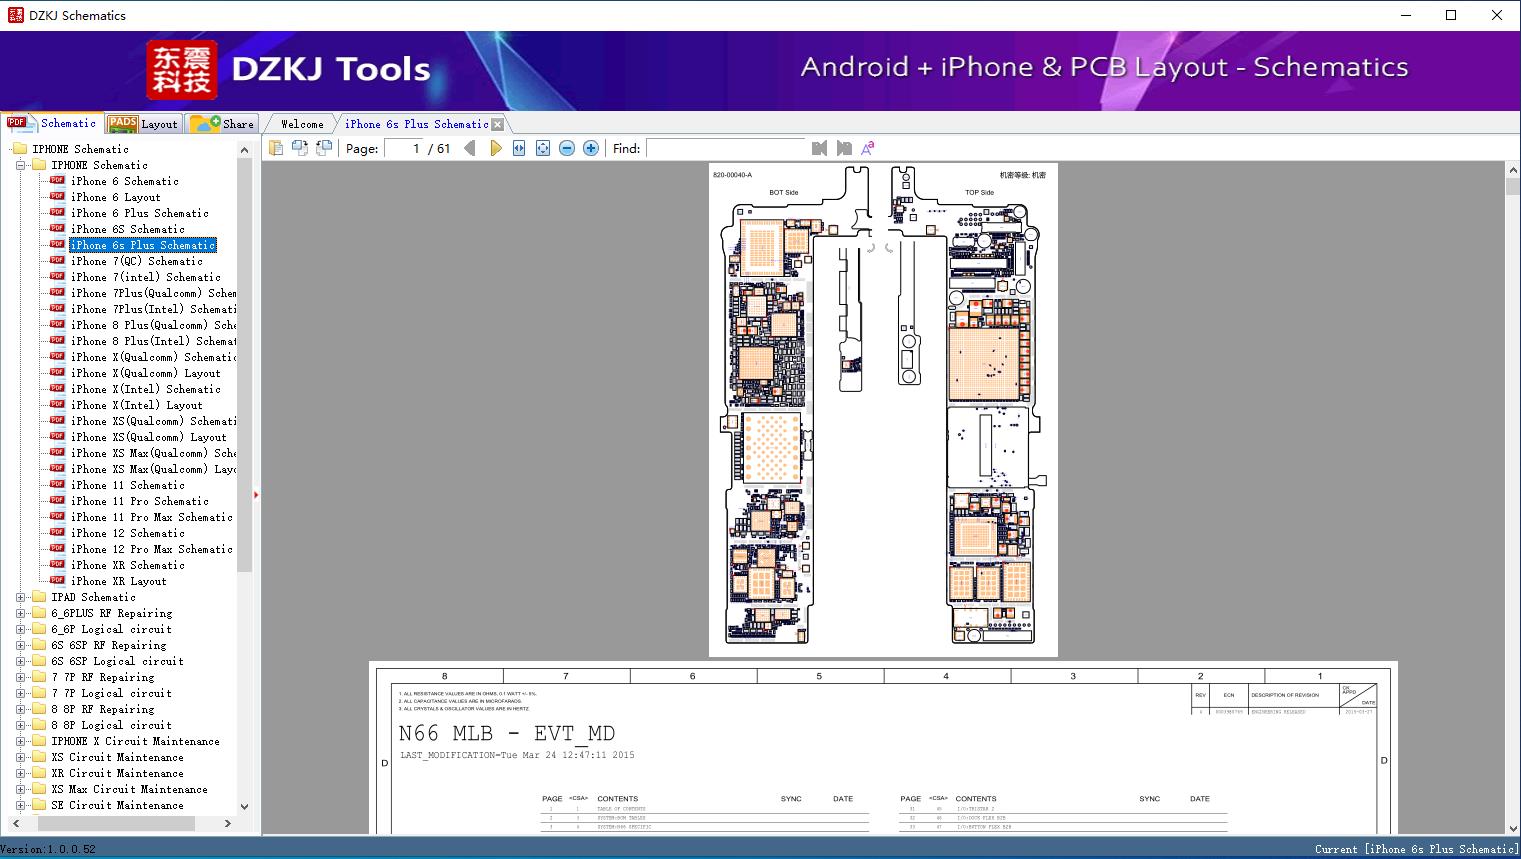
Task: Open iPhone 11 Pro Max Schematic
Action: point(152,517)
